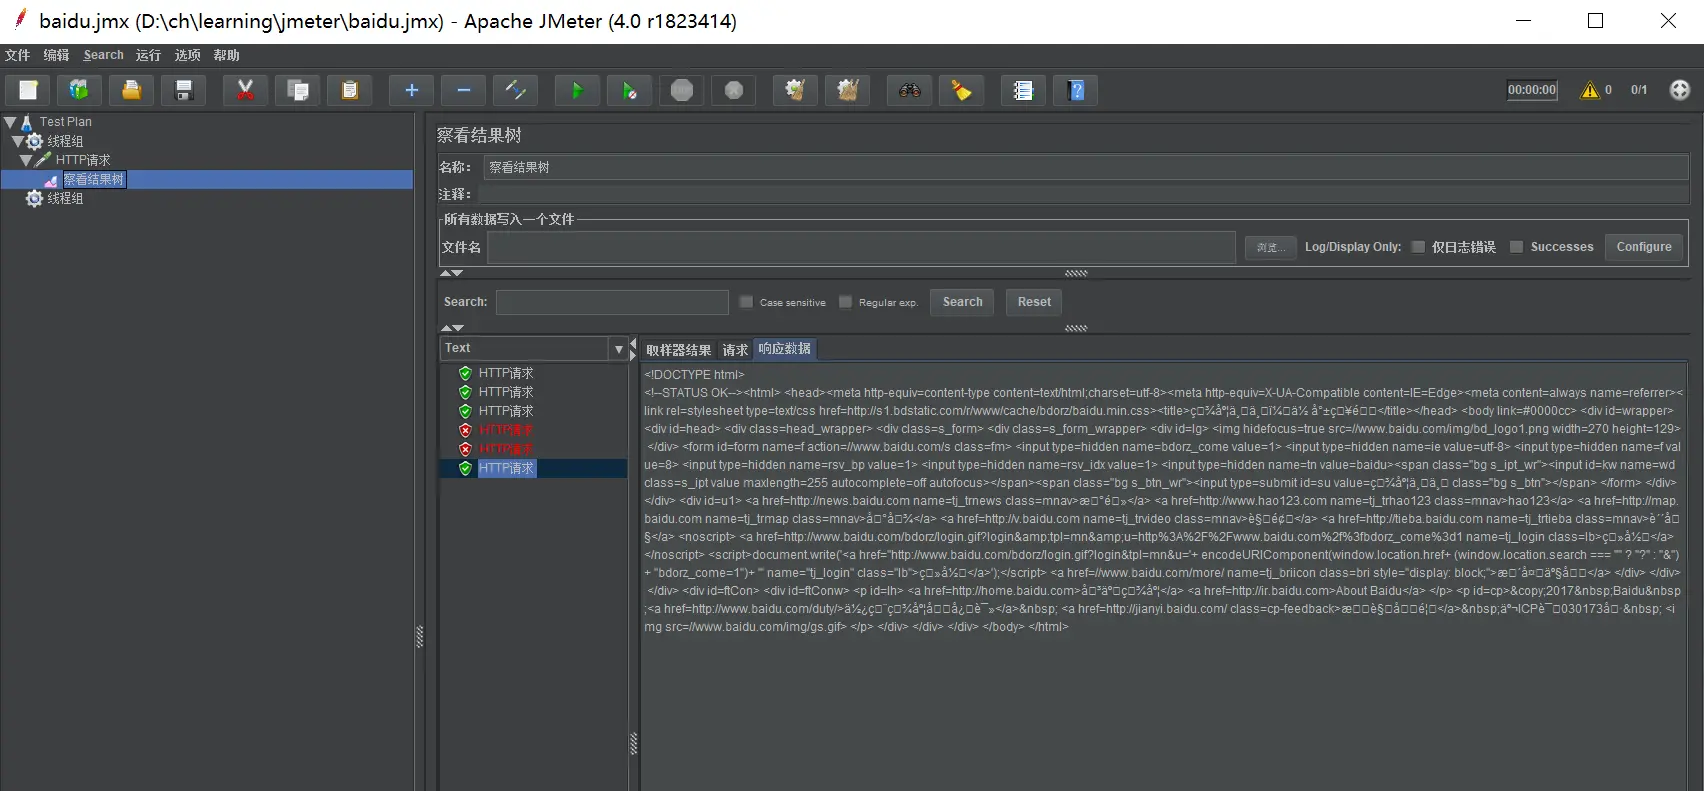The image size is (1704, 791).
Task: Save the test plan with floppy icon
Action: click(x=184, y=90)
